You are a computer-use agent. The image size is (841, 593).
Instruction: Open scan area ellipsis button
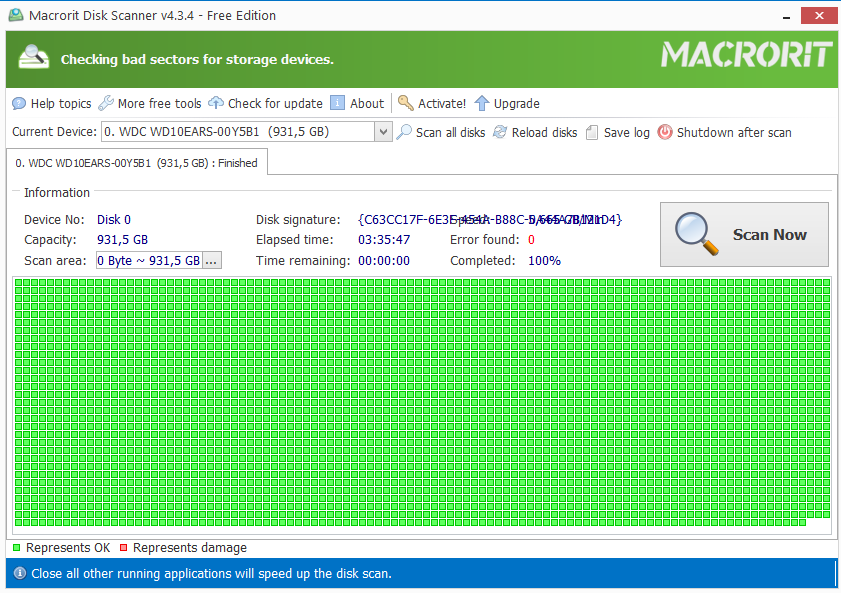coord(211,261)
